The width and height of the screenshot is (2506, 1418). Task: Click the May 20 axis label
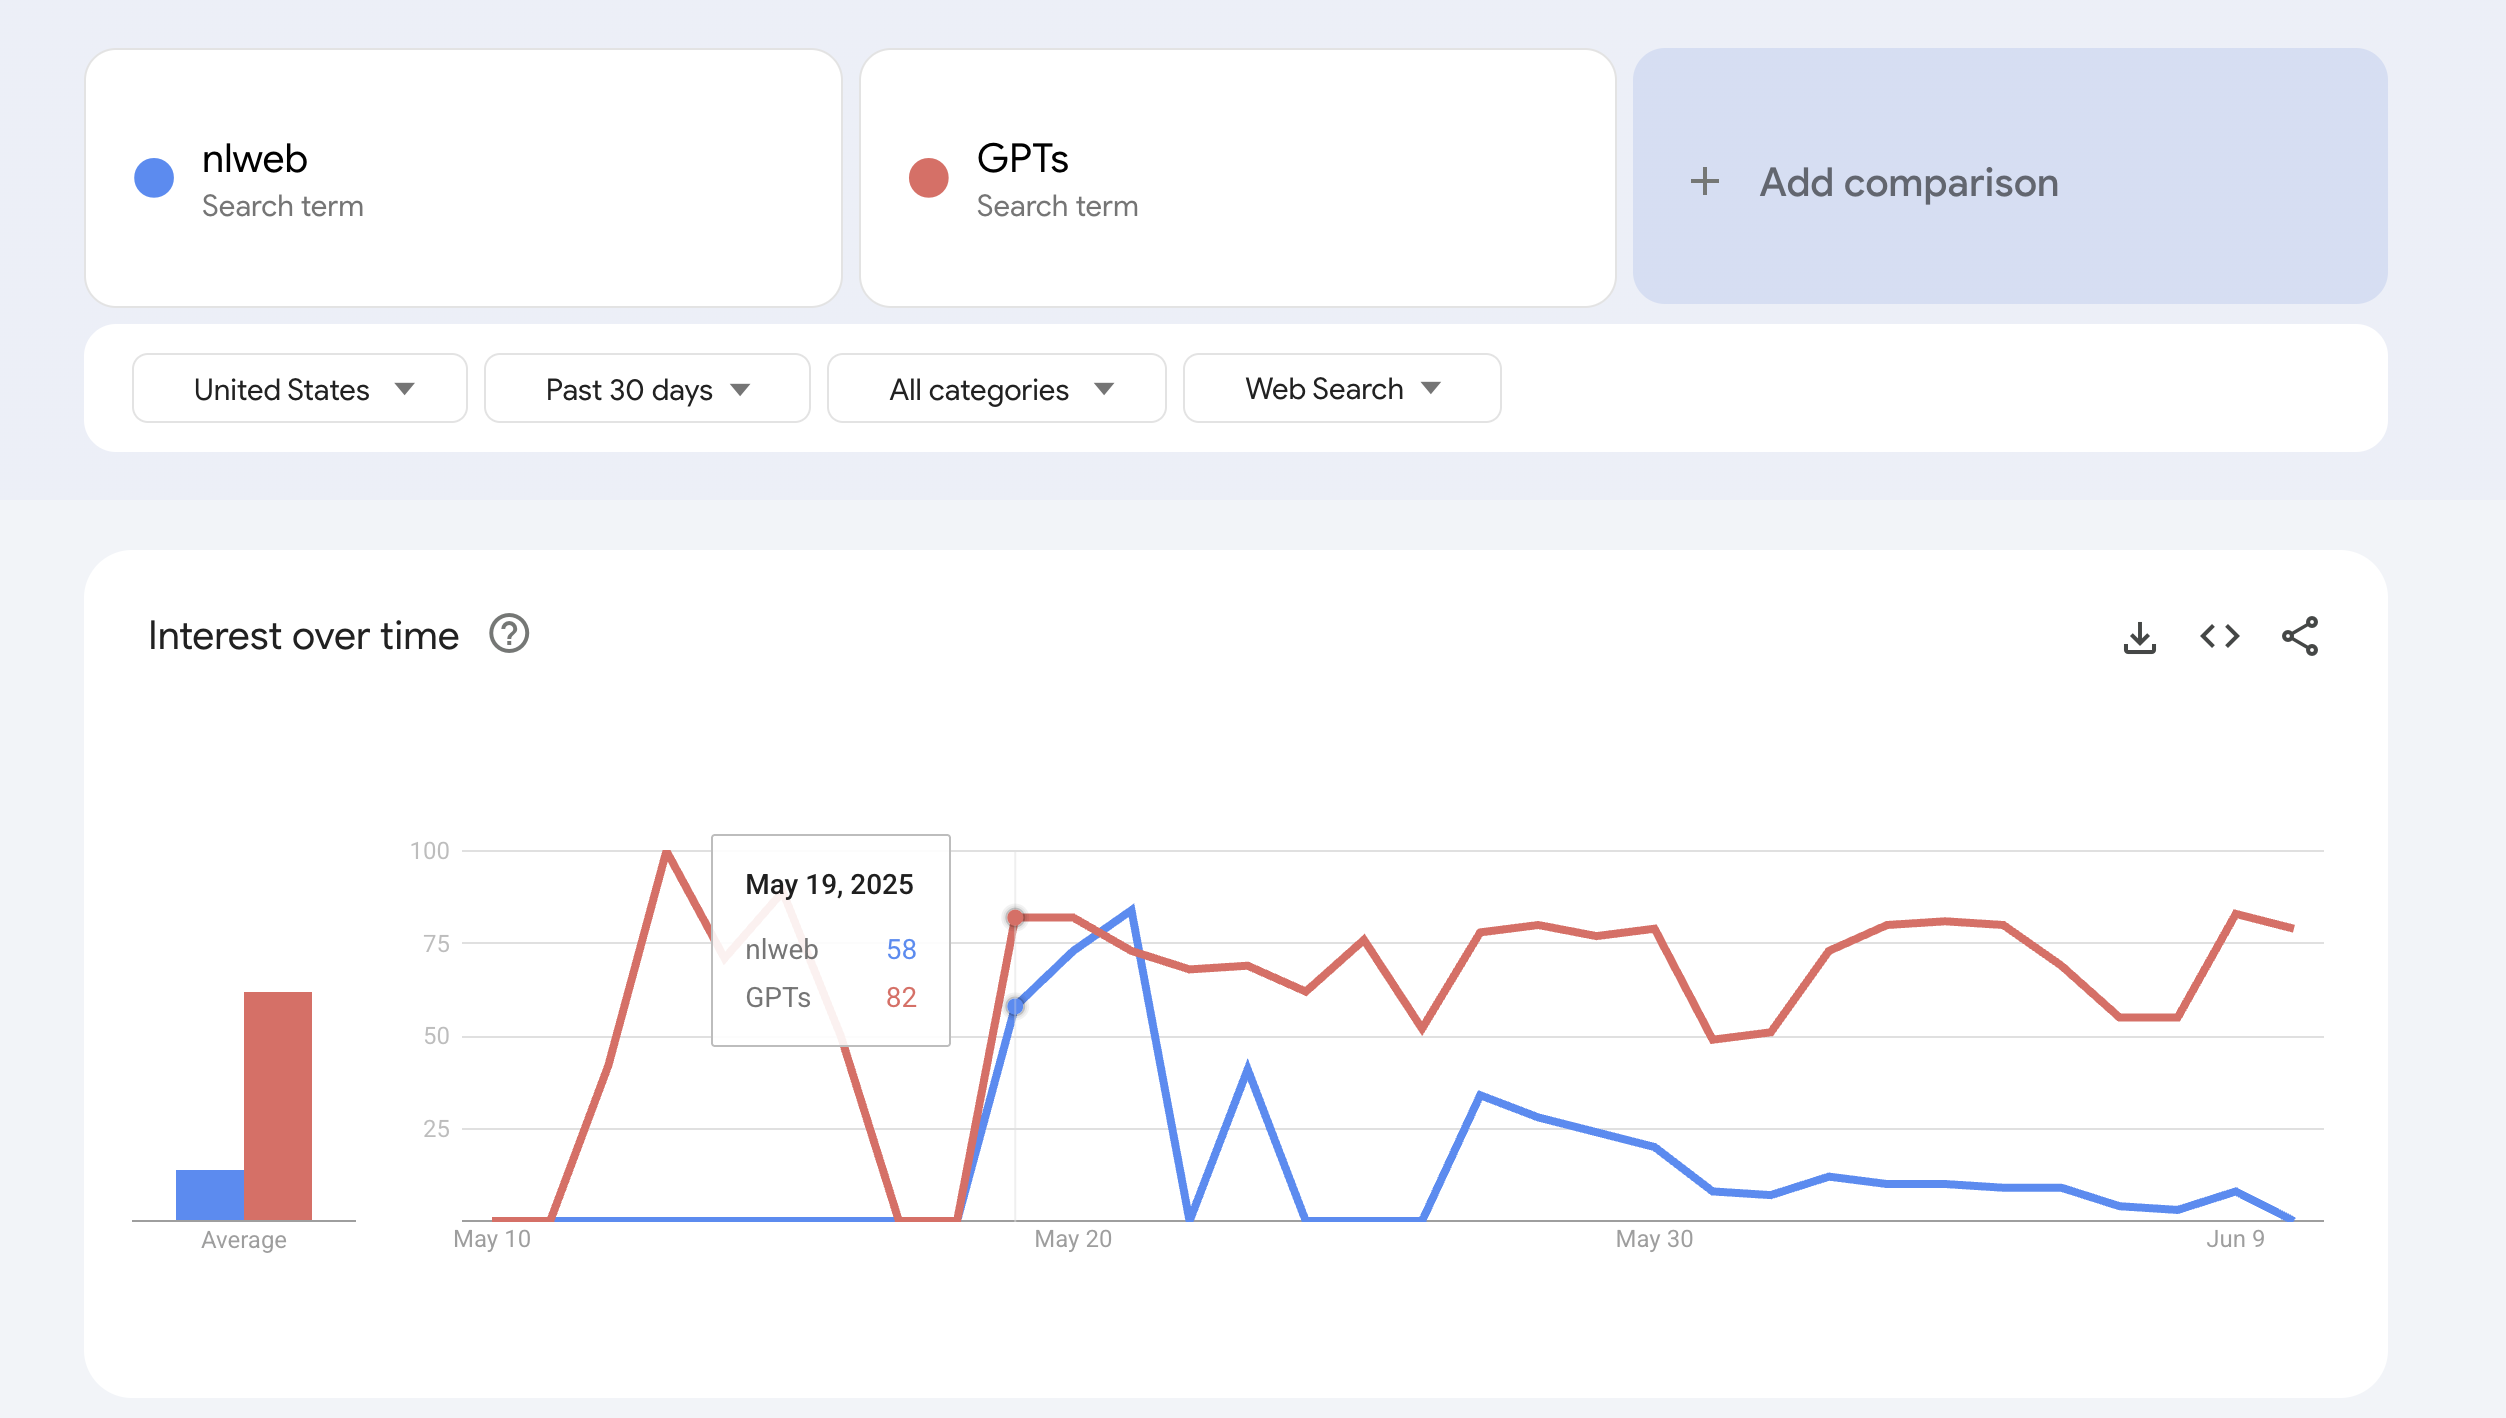click(x=1073, y=1239)
